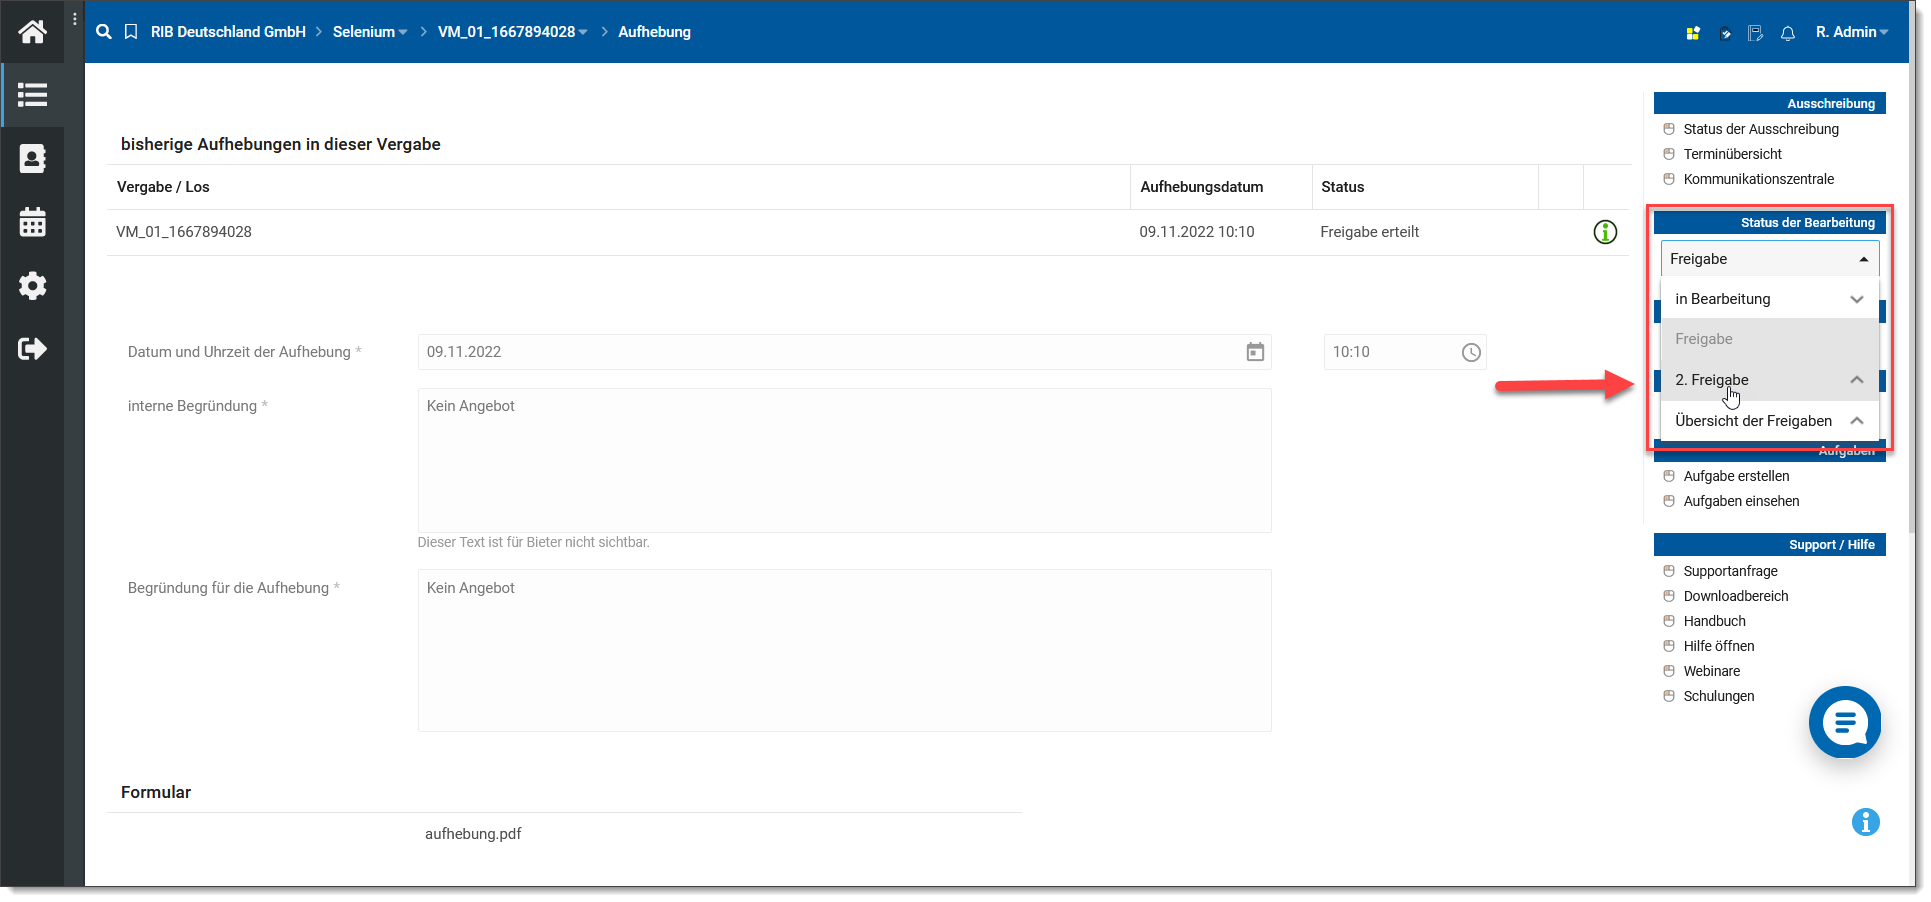
Task: Click the notification bell icon
Action: coord(1788,33)
